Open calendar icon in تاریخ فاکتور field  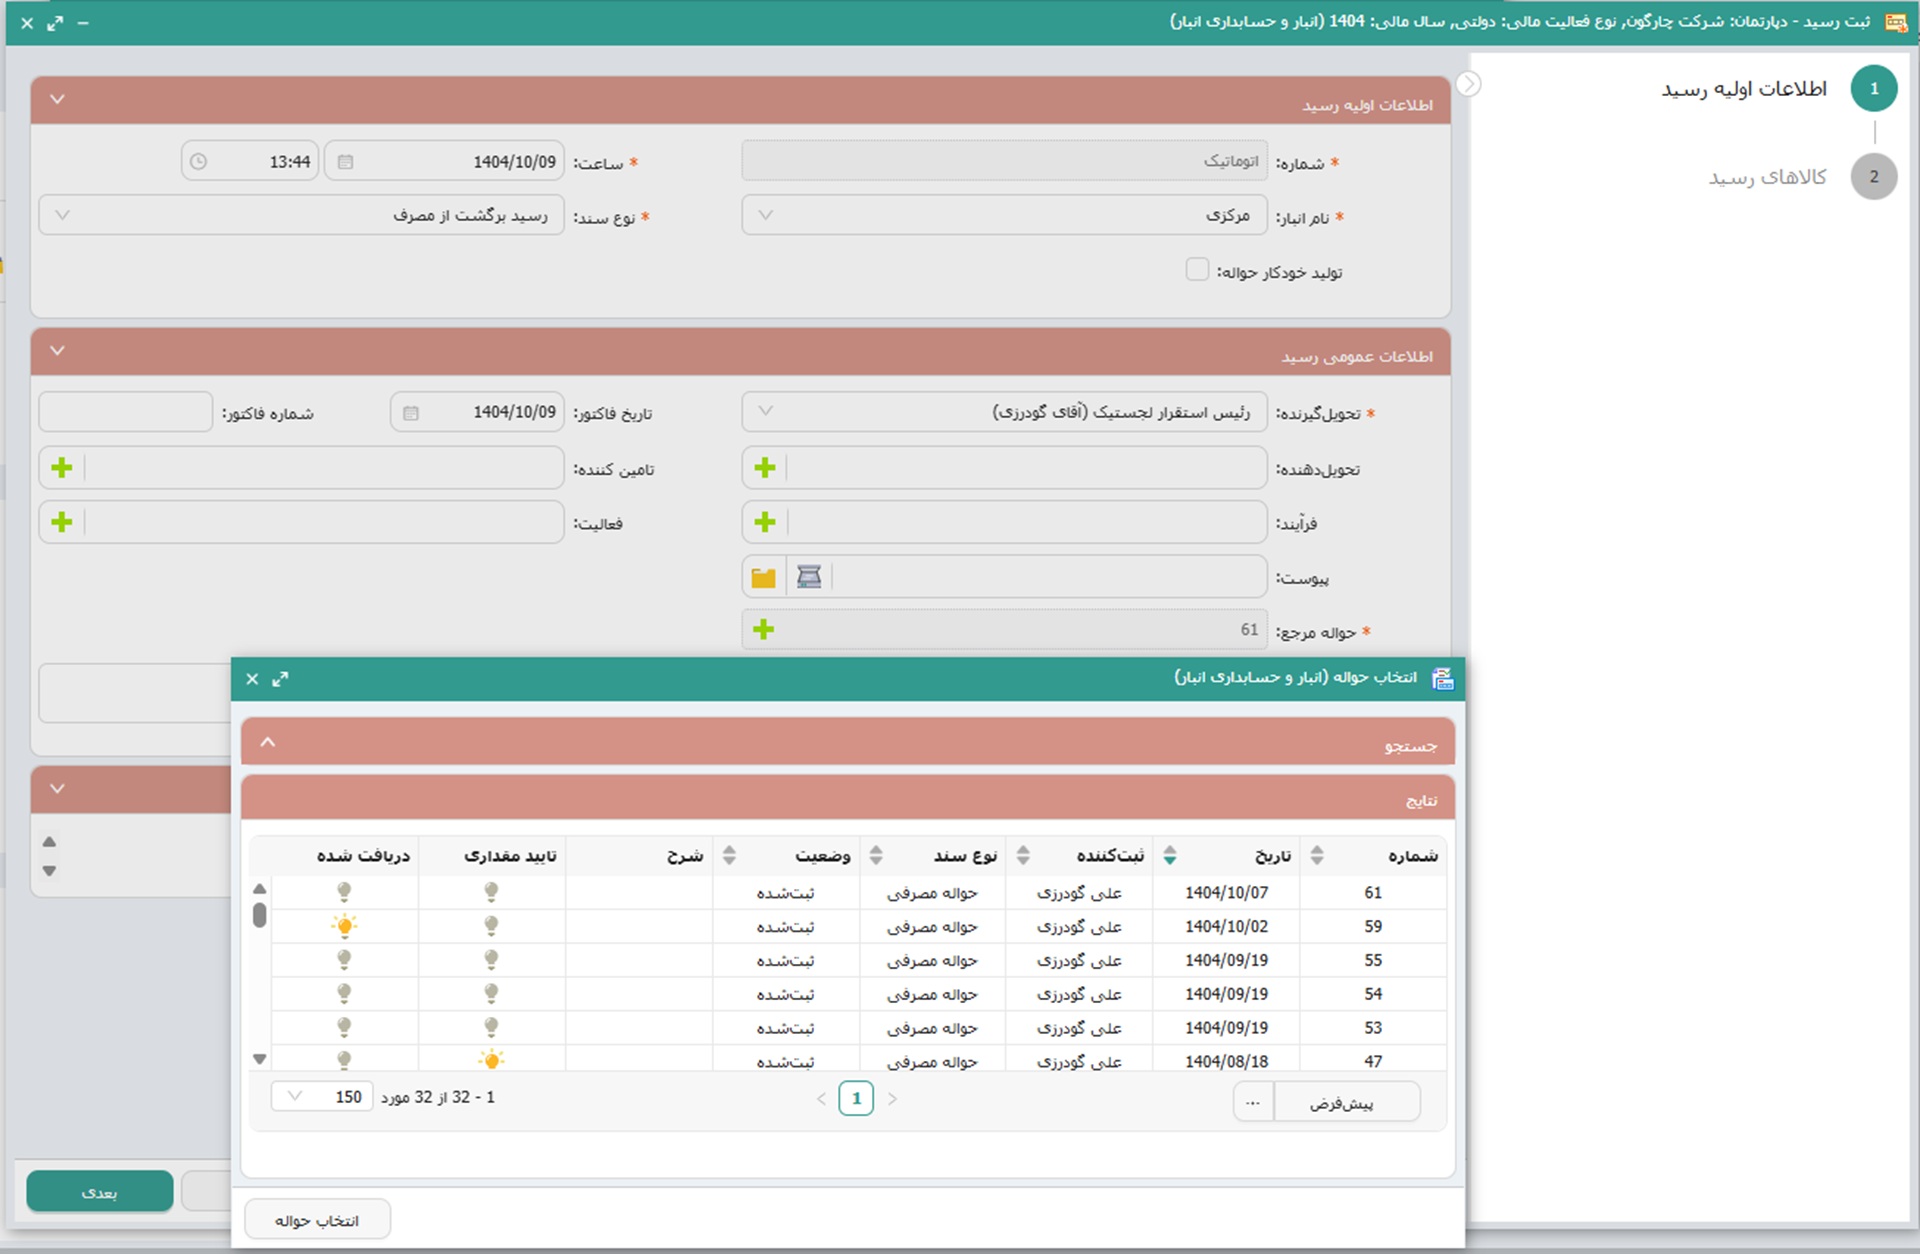pyautogui.click(x=411, y=413)
